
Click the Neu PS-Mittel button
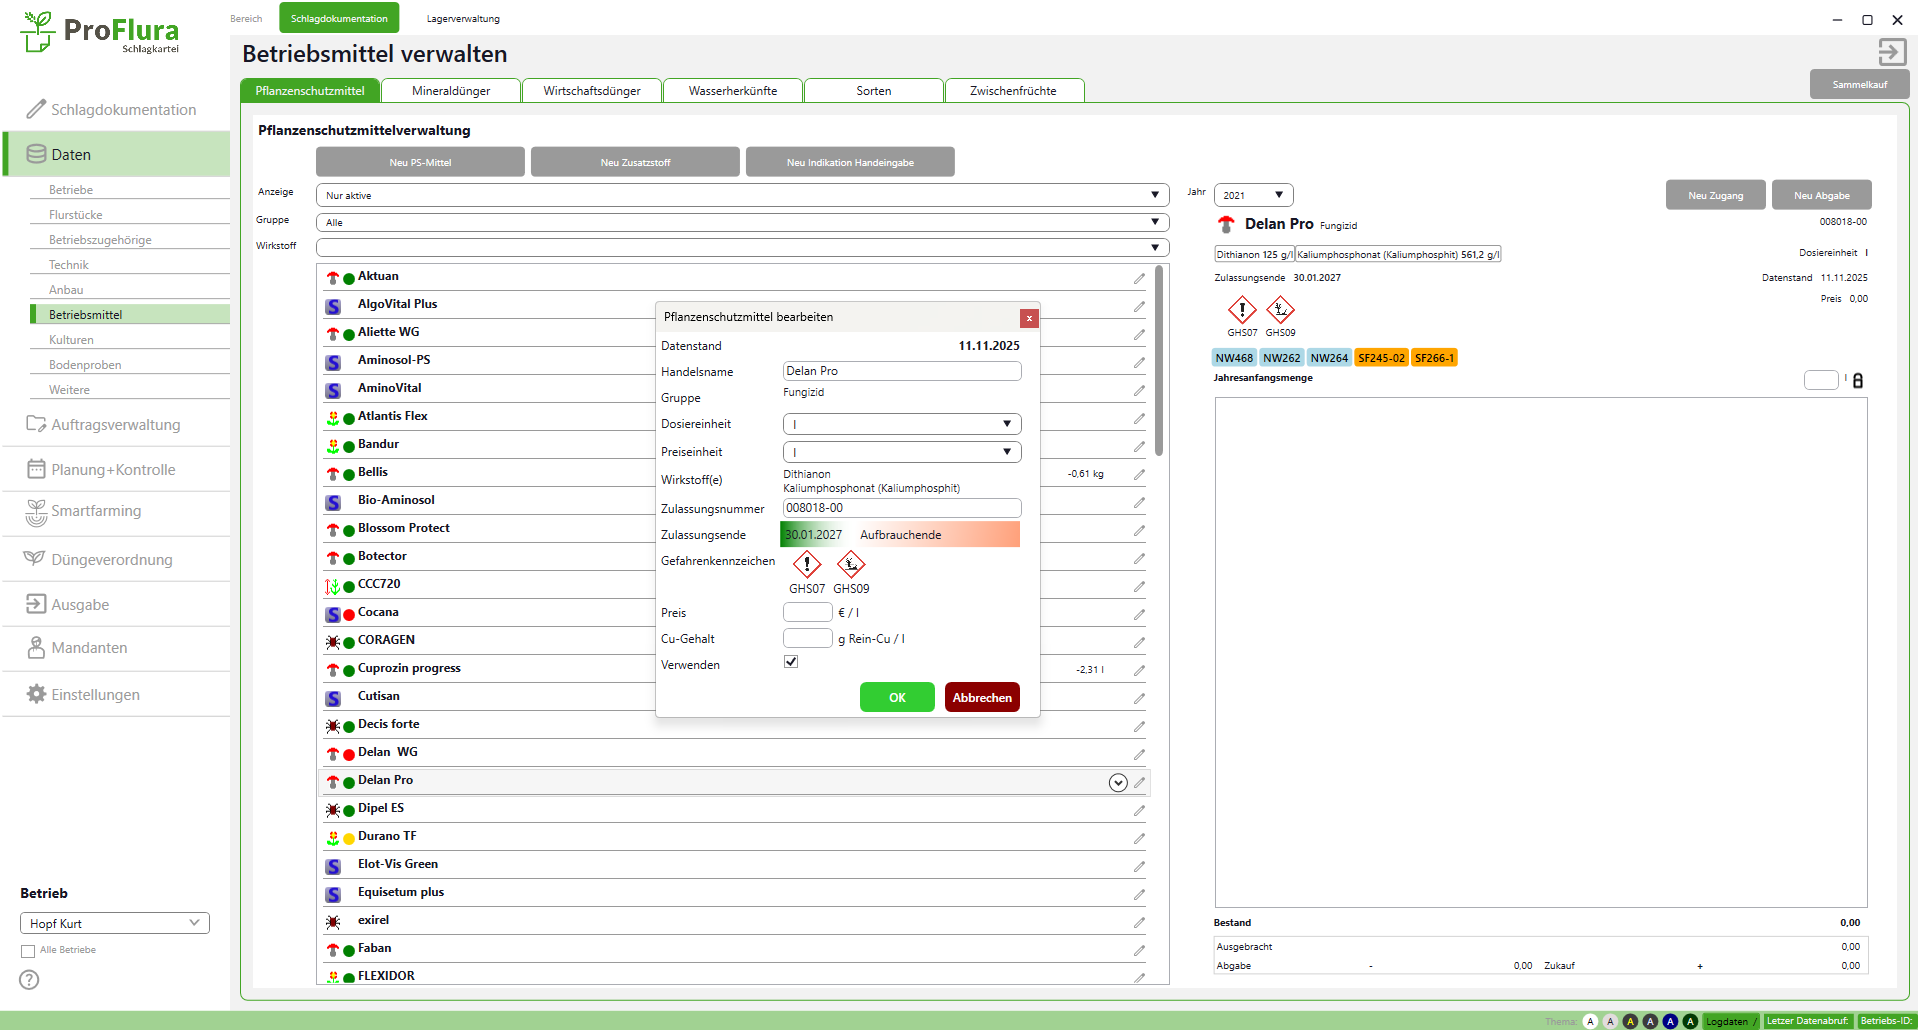pyautogui.click(x=420, y=162)
